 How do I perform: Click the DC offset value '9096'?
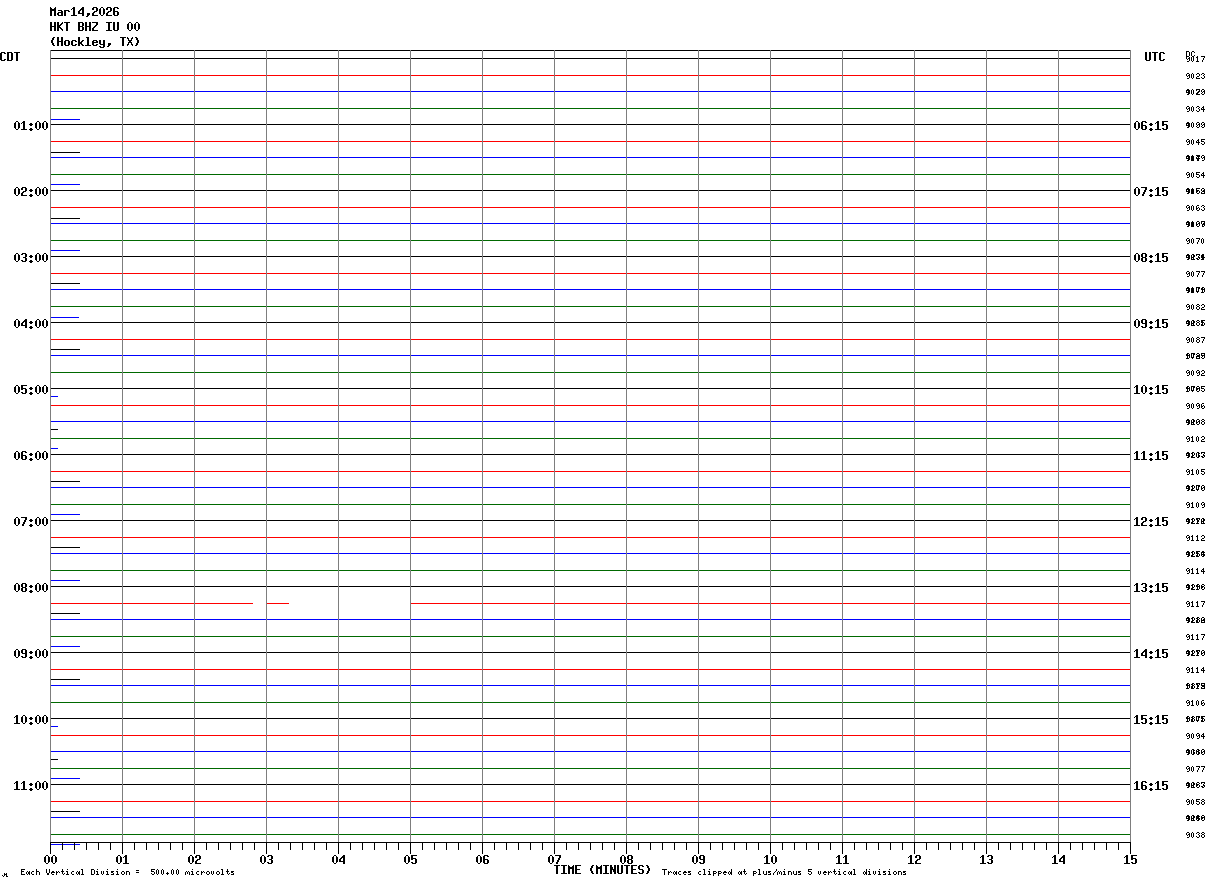[x=1194, y=406]
